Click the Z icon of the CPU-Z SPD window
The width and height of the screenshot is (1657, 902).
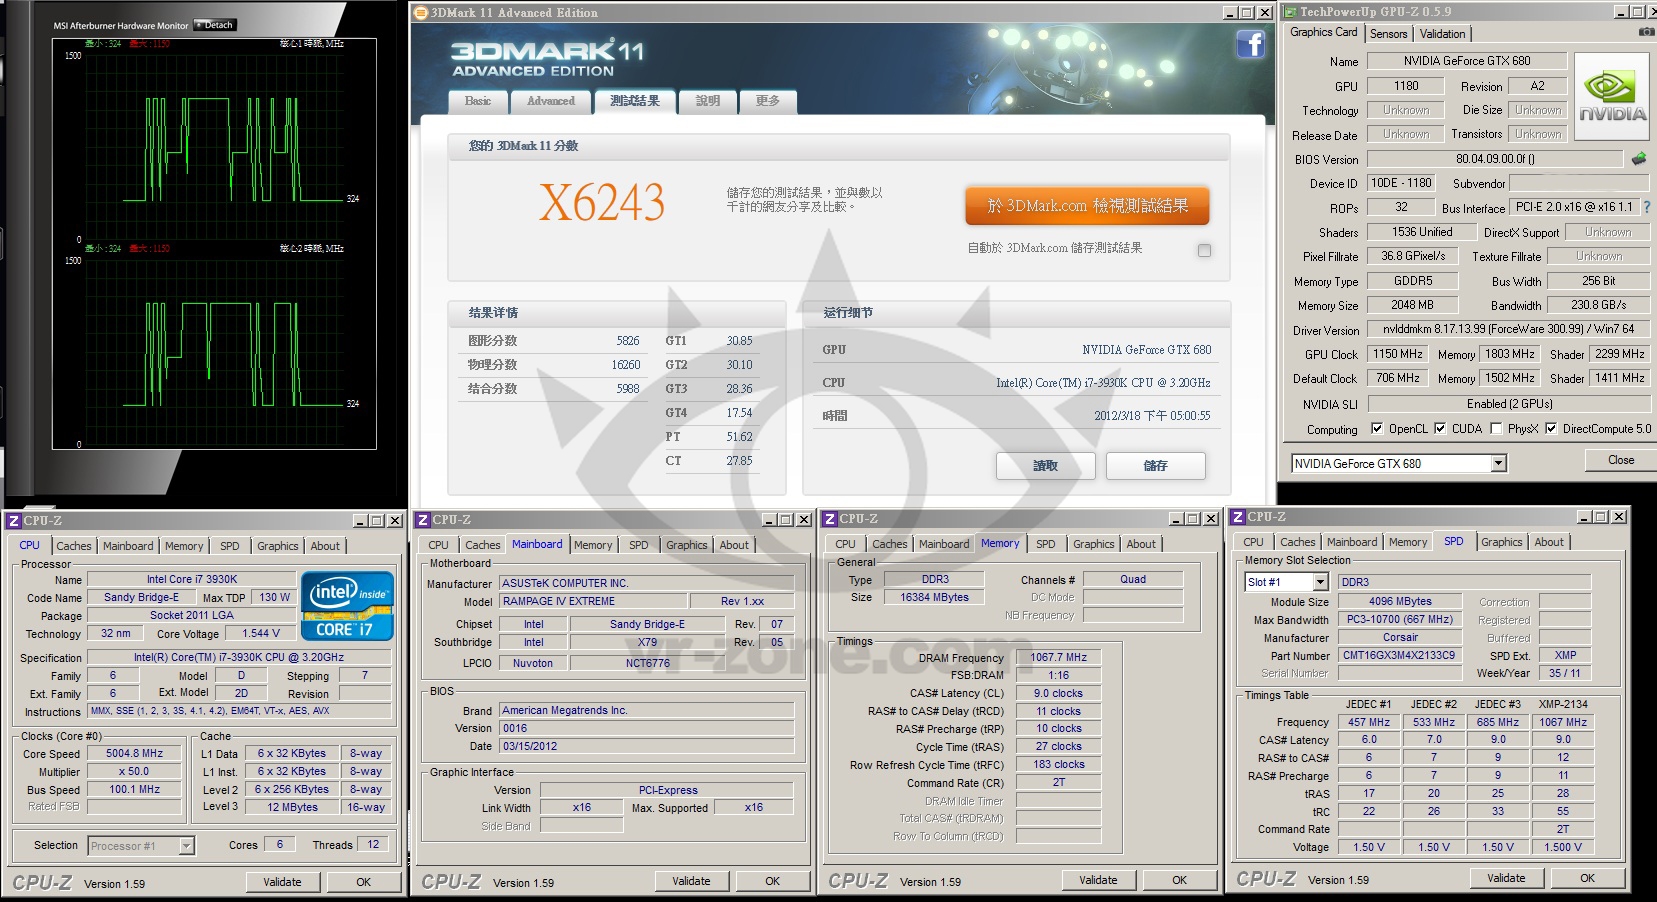(x=1238, y=517)
